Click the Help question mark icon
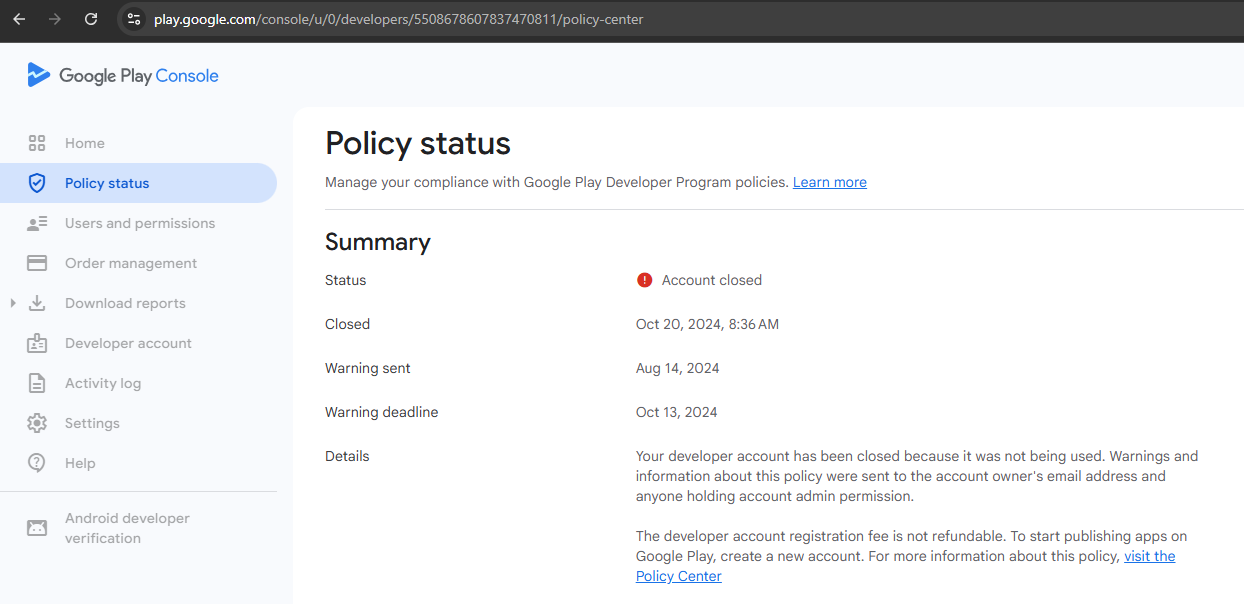 [37, 463]
